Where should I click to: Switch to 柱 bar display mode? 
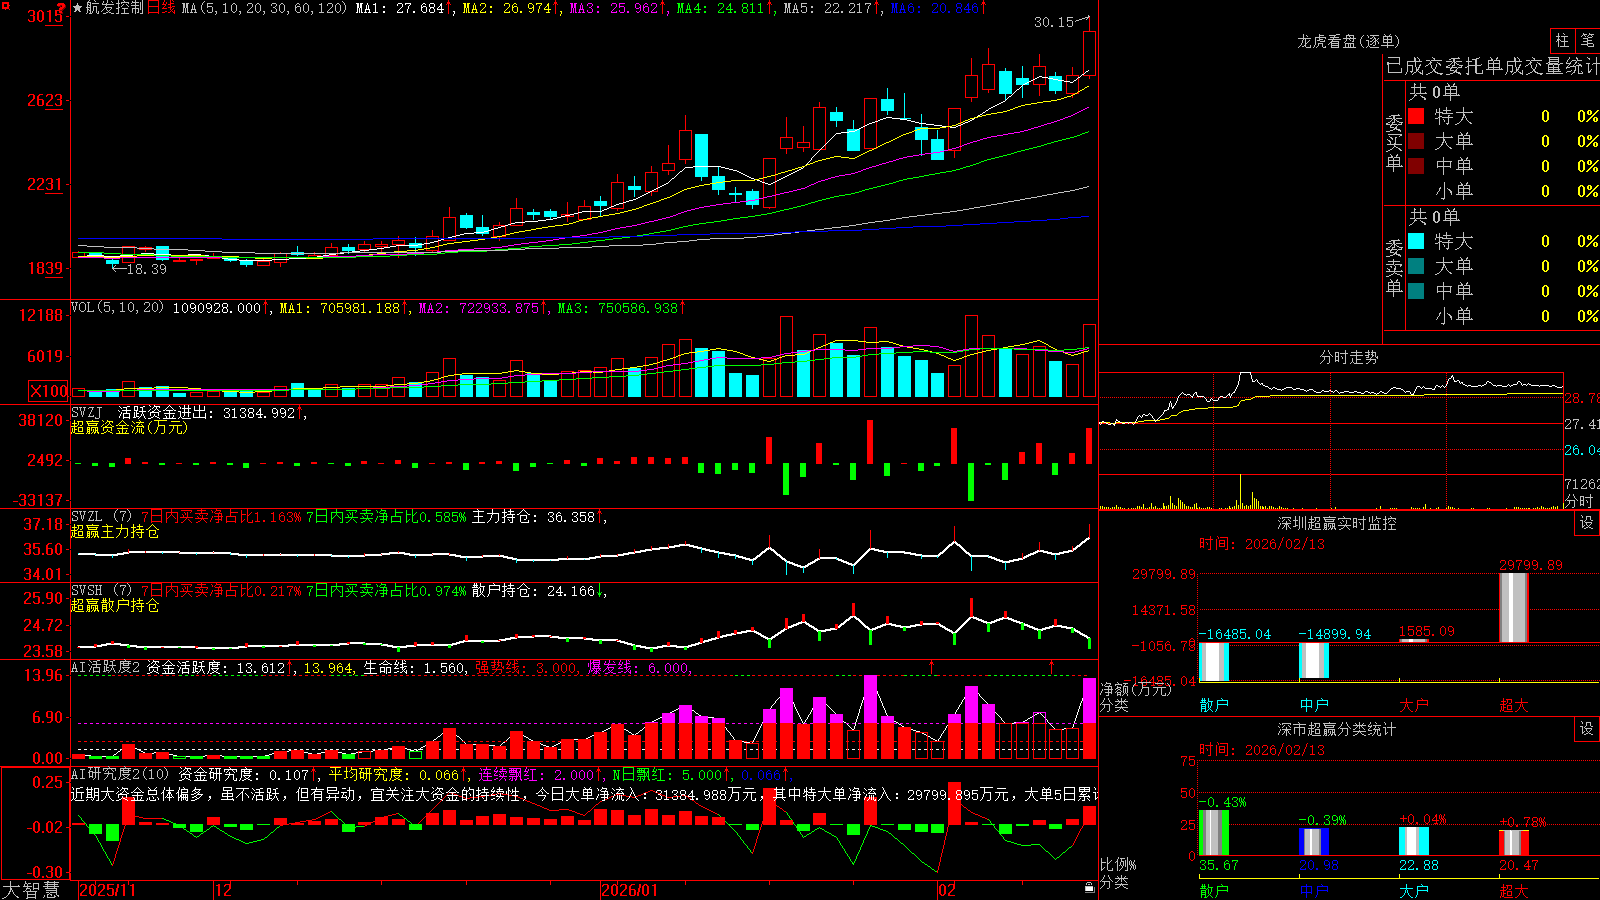coord(1562,40)
